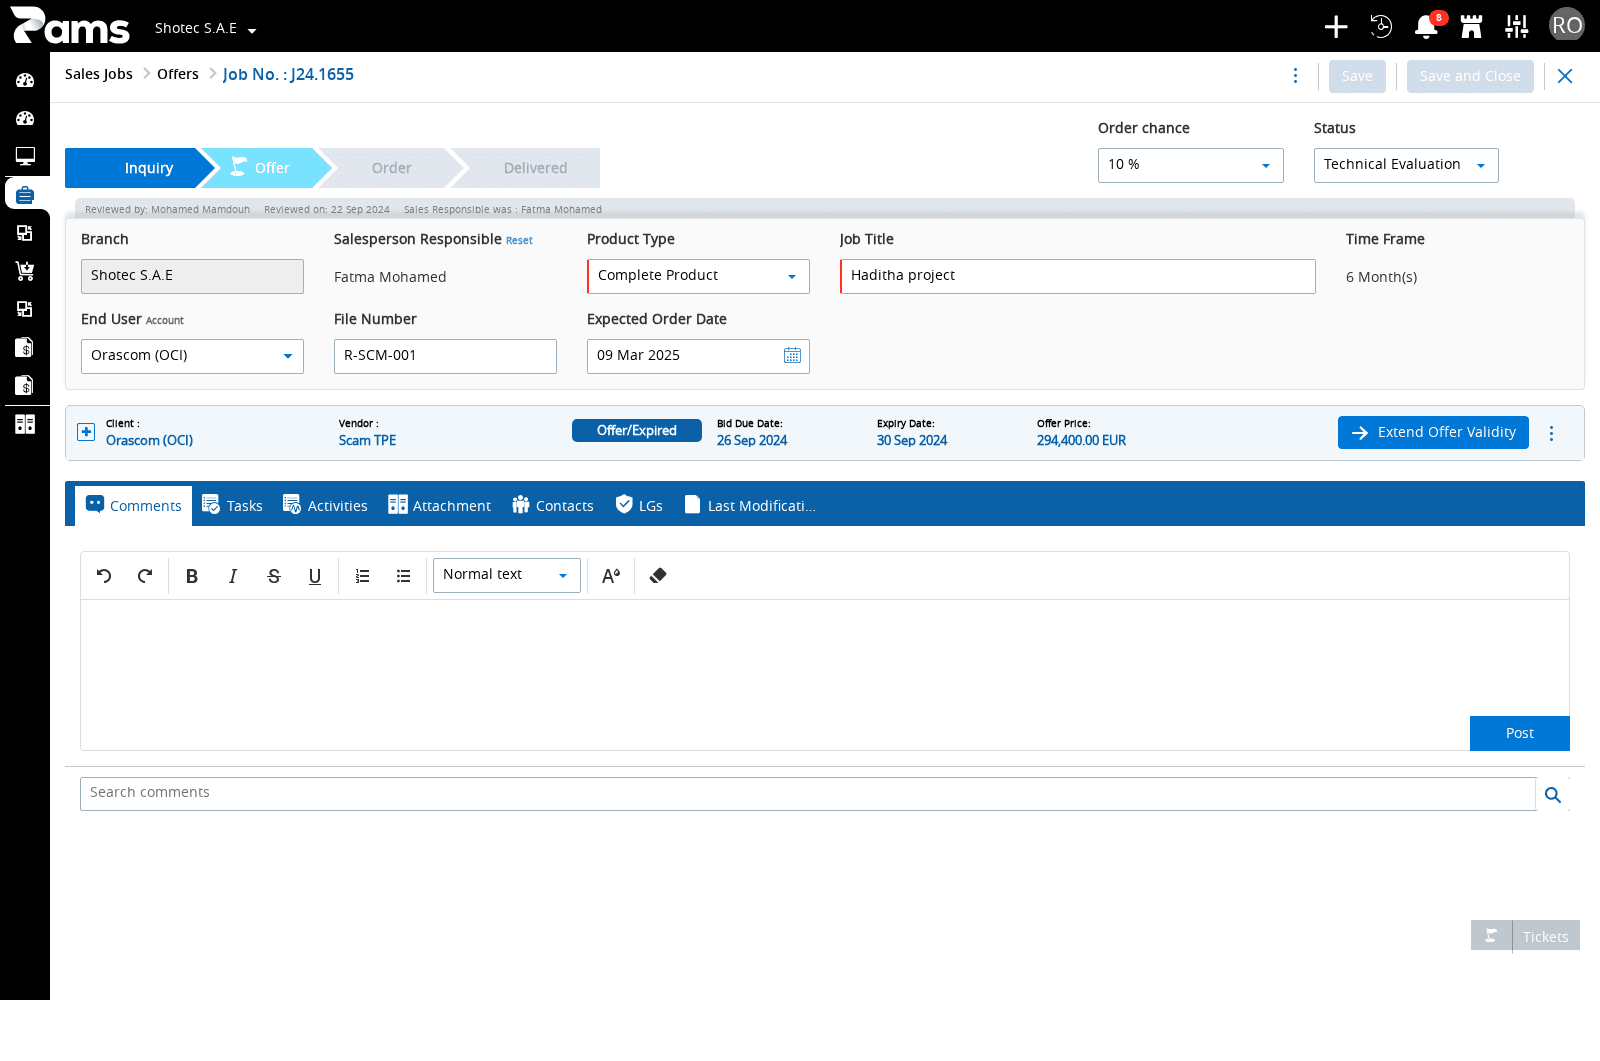Open the Order chance 10 % dropdown
Screen dimensions: 1600x1061
1190,165
